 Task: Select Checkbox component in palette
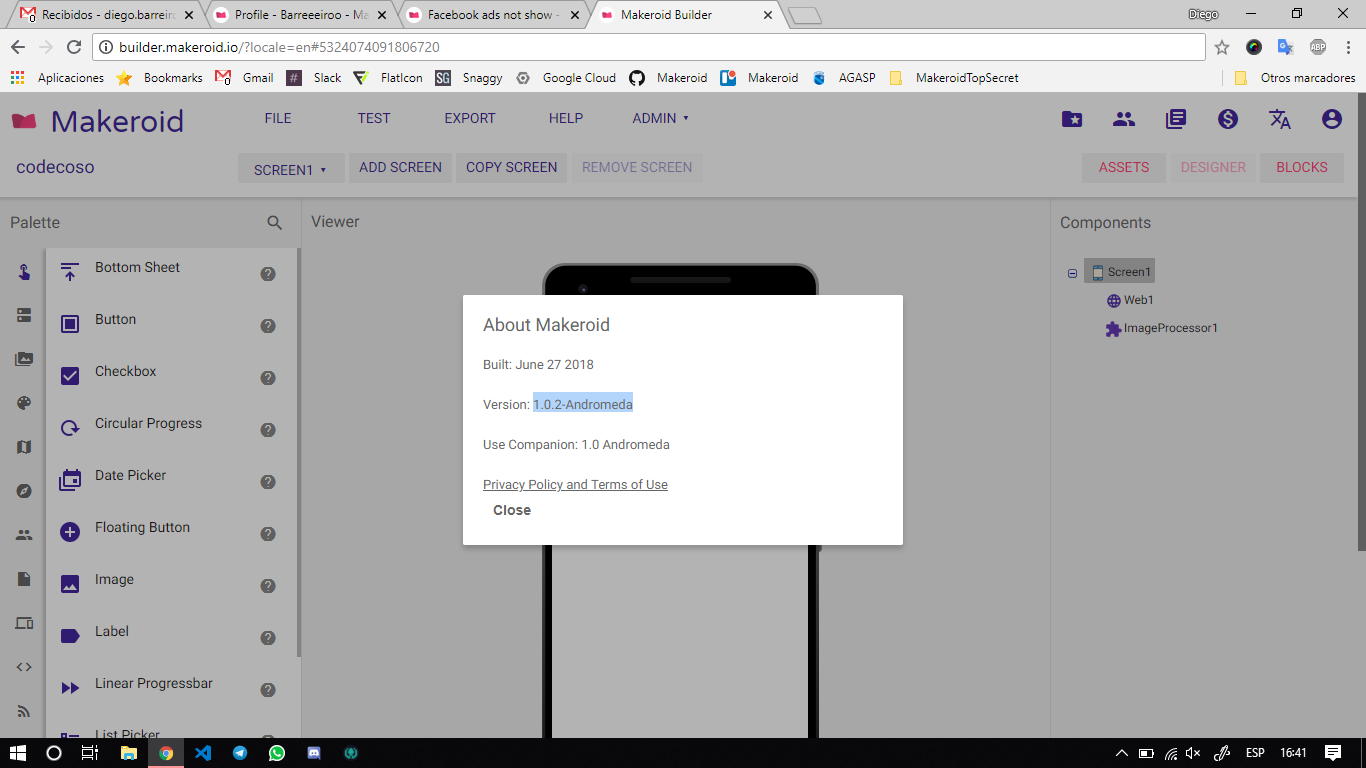pyautogui.click(x=125, y=372)
